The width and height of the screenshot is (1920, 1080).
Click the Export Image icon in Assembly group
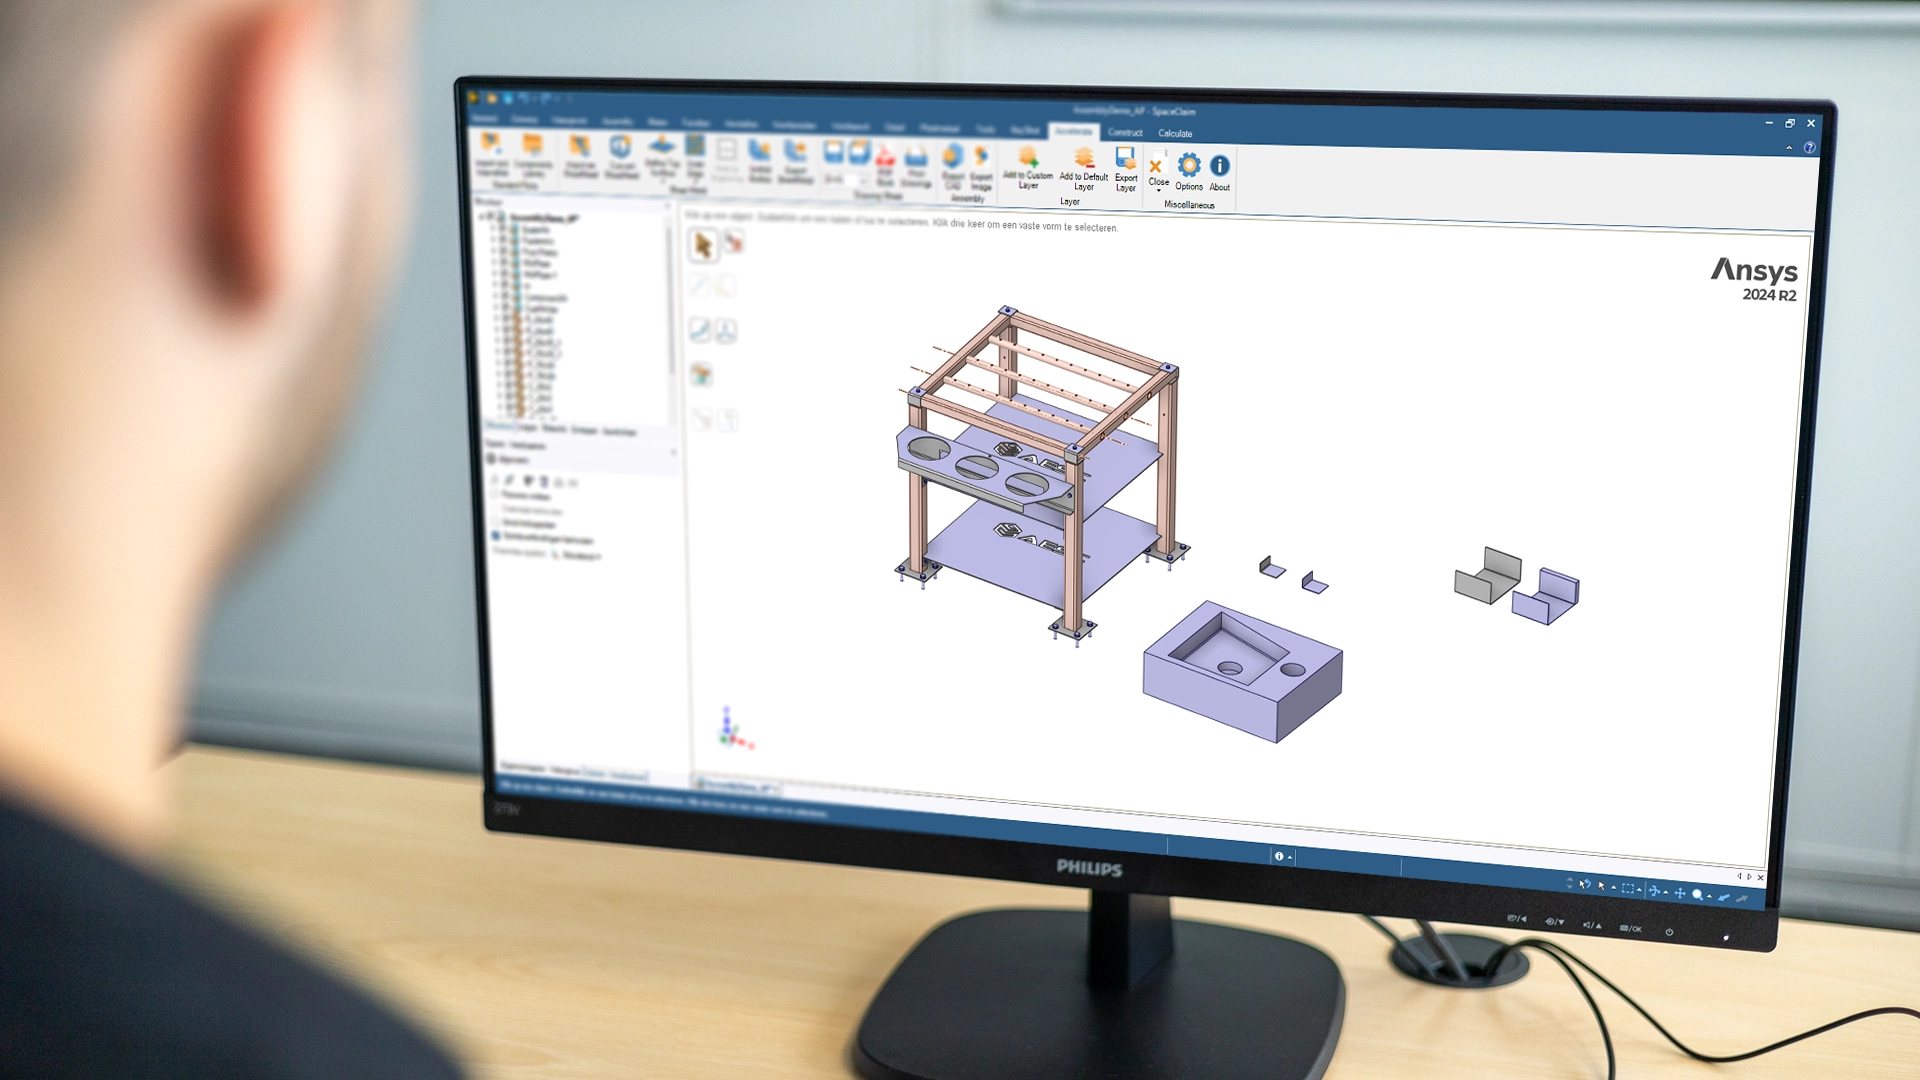tap(981, 158)
